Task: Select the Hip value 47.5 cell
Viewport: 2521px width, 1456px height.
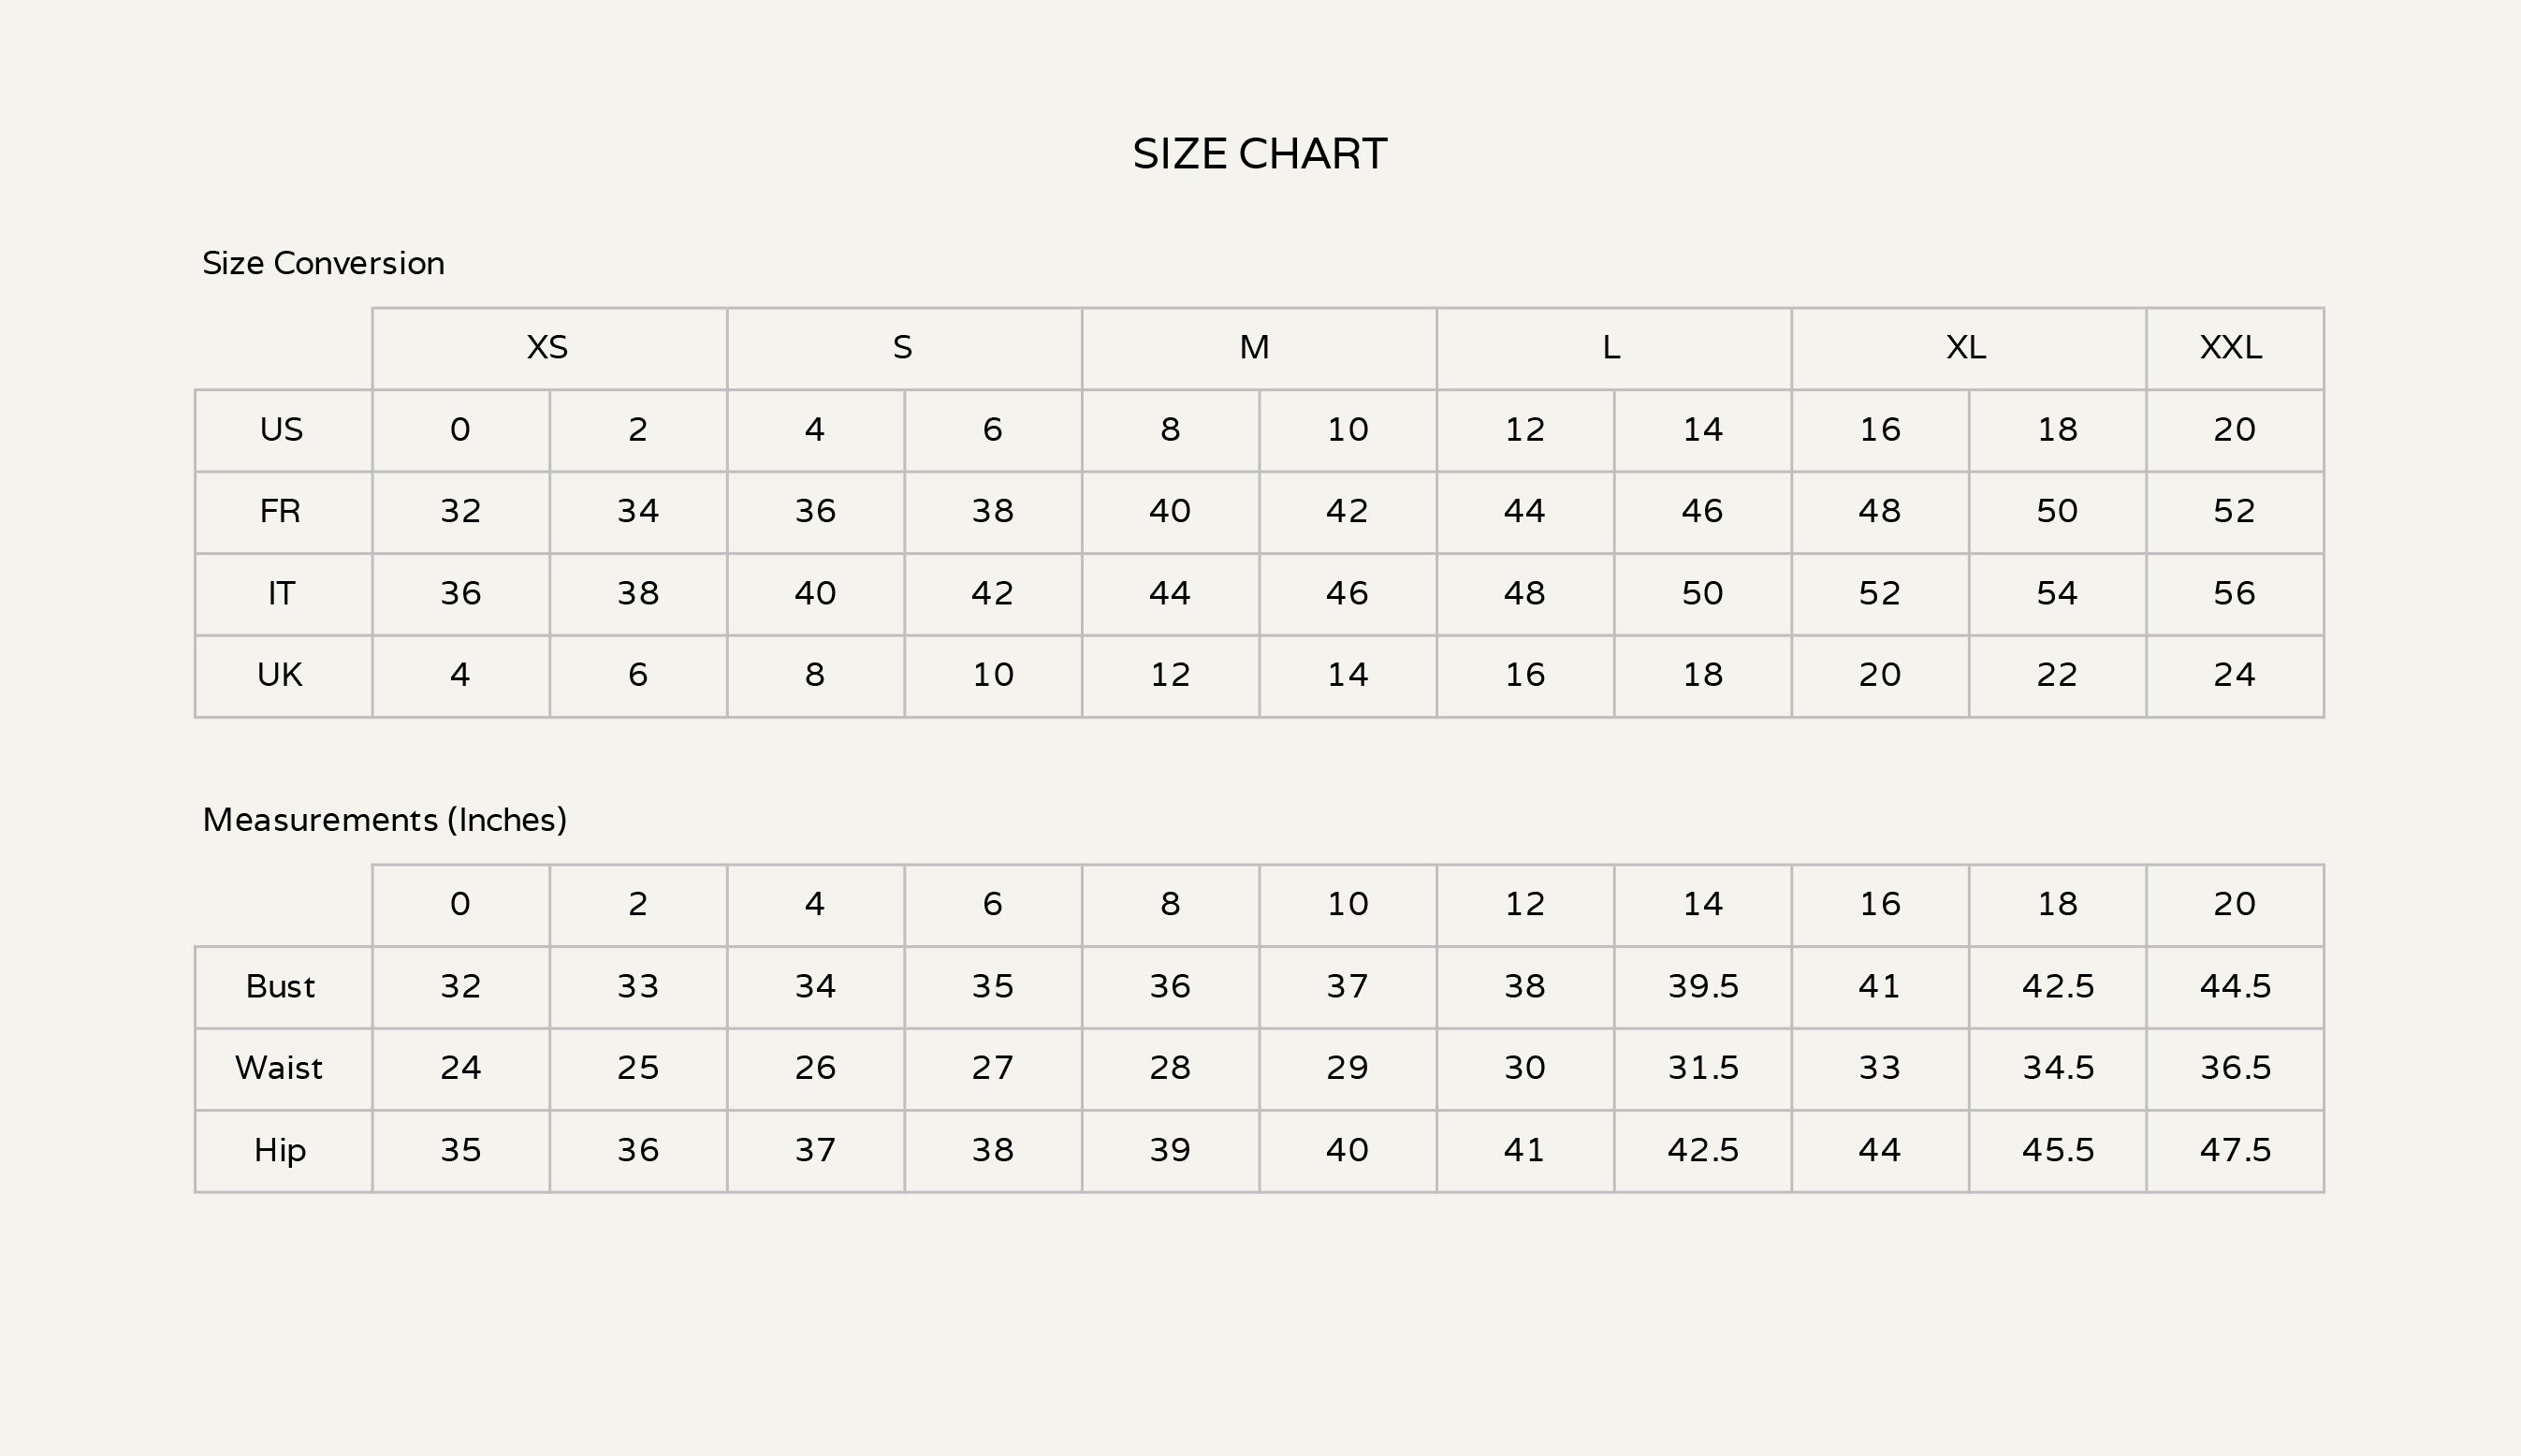Action: pos(2235,1150)
